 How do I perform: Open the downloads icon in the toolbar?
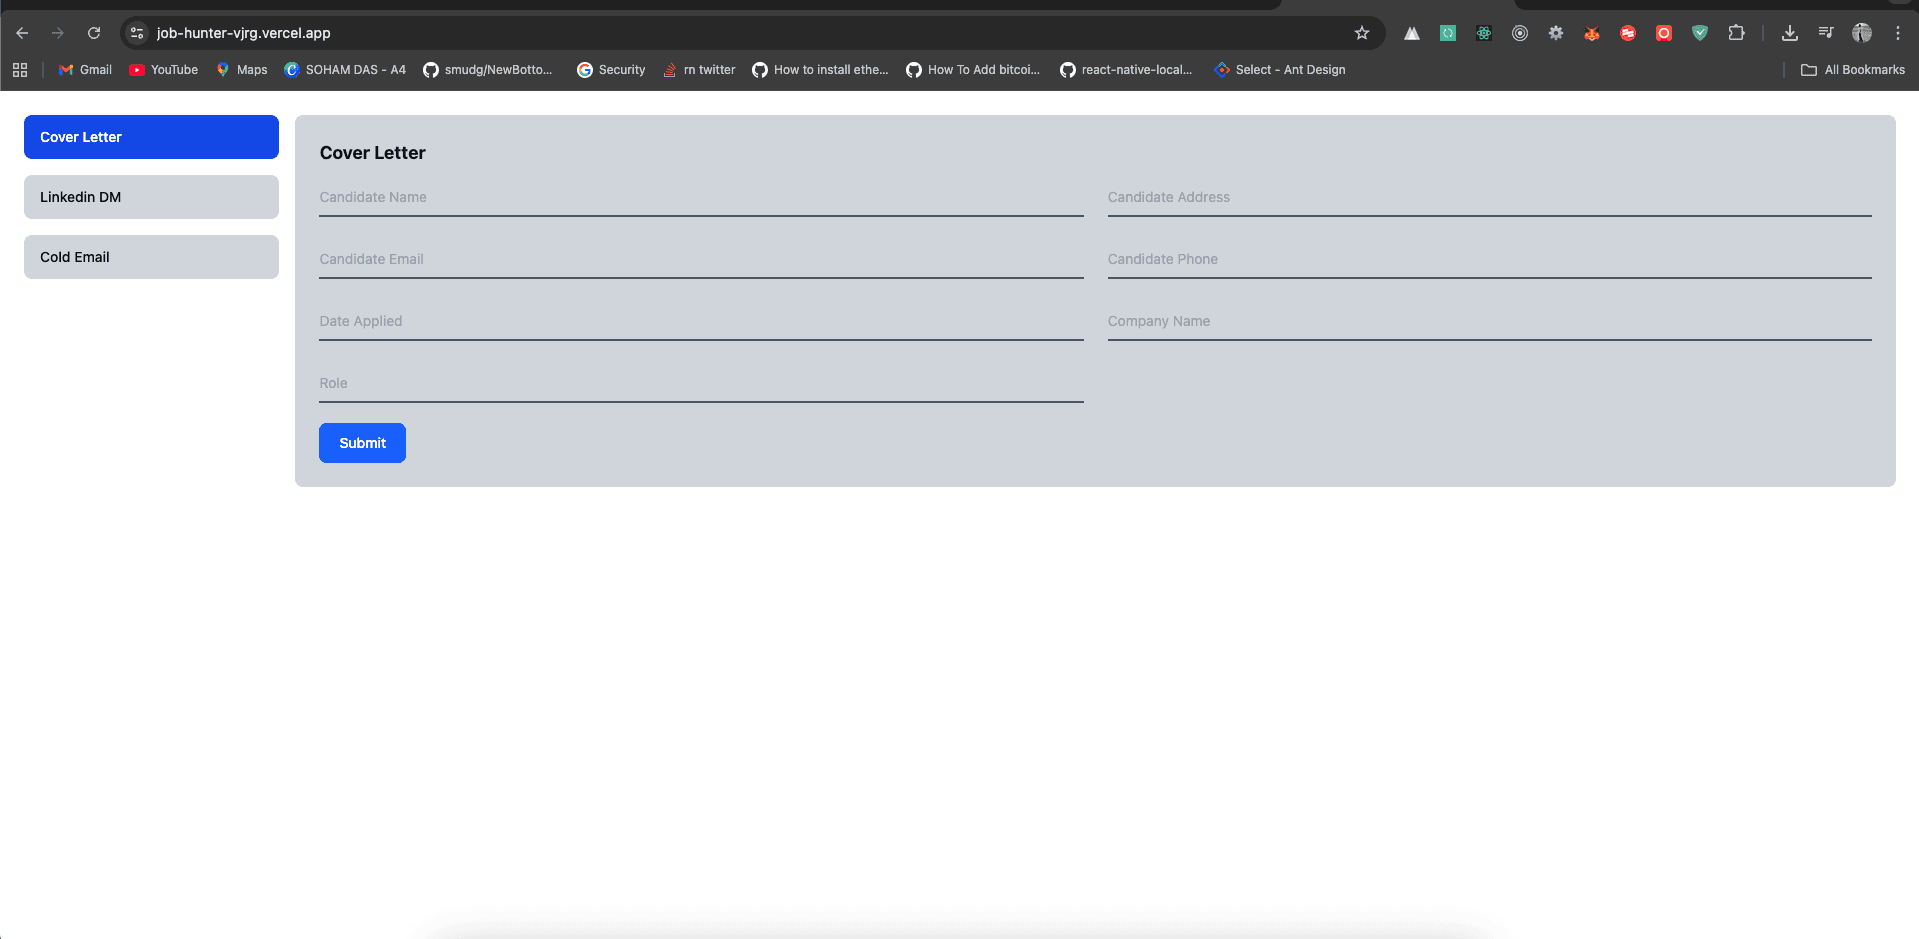1790,33
